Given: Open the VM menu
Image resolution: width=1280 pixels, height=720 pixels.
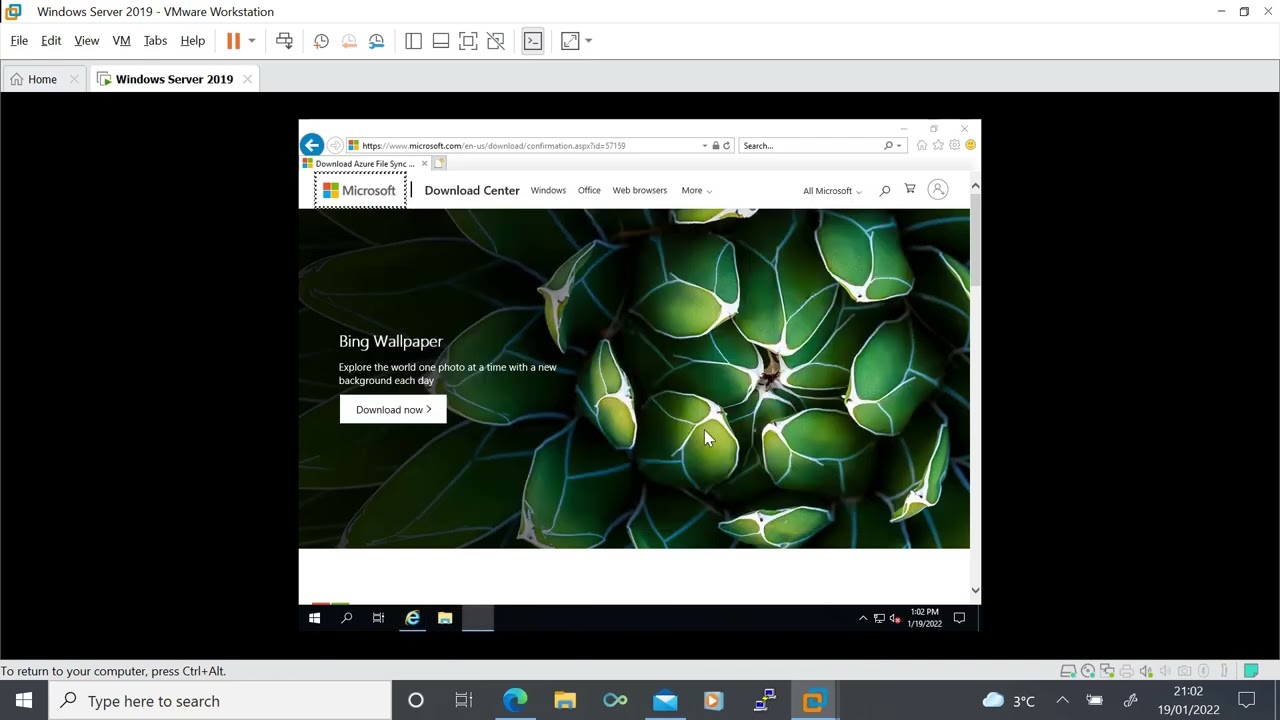Looking at the screenshot, I should click(121, 41).
